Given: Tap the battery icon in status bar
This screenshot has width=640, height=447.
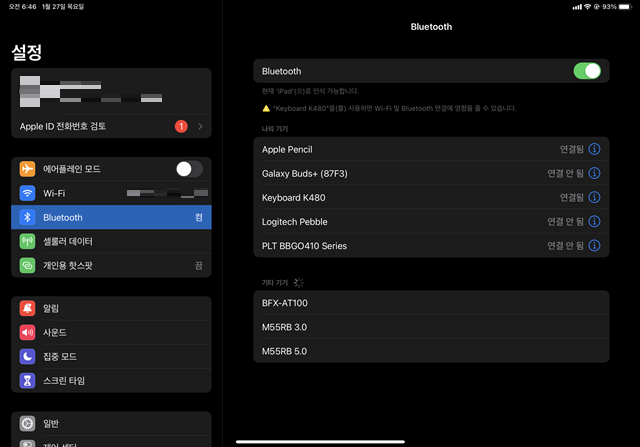Looking at the screenshot, I should click(625, 7).
